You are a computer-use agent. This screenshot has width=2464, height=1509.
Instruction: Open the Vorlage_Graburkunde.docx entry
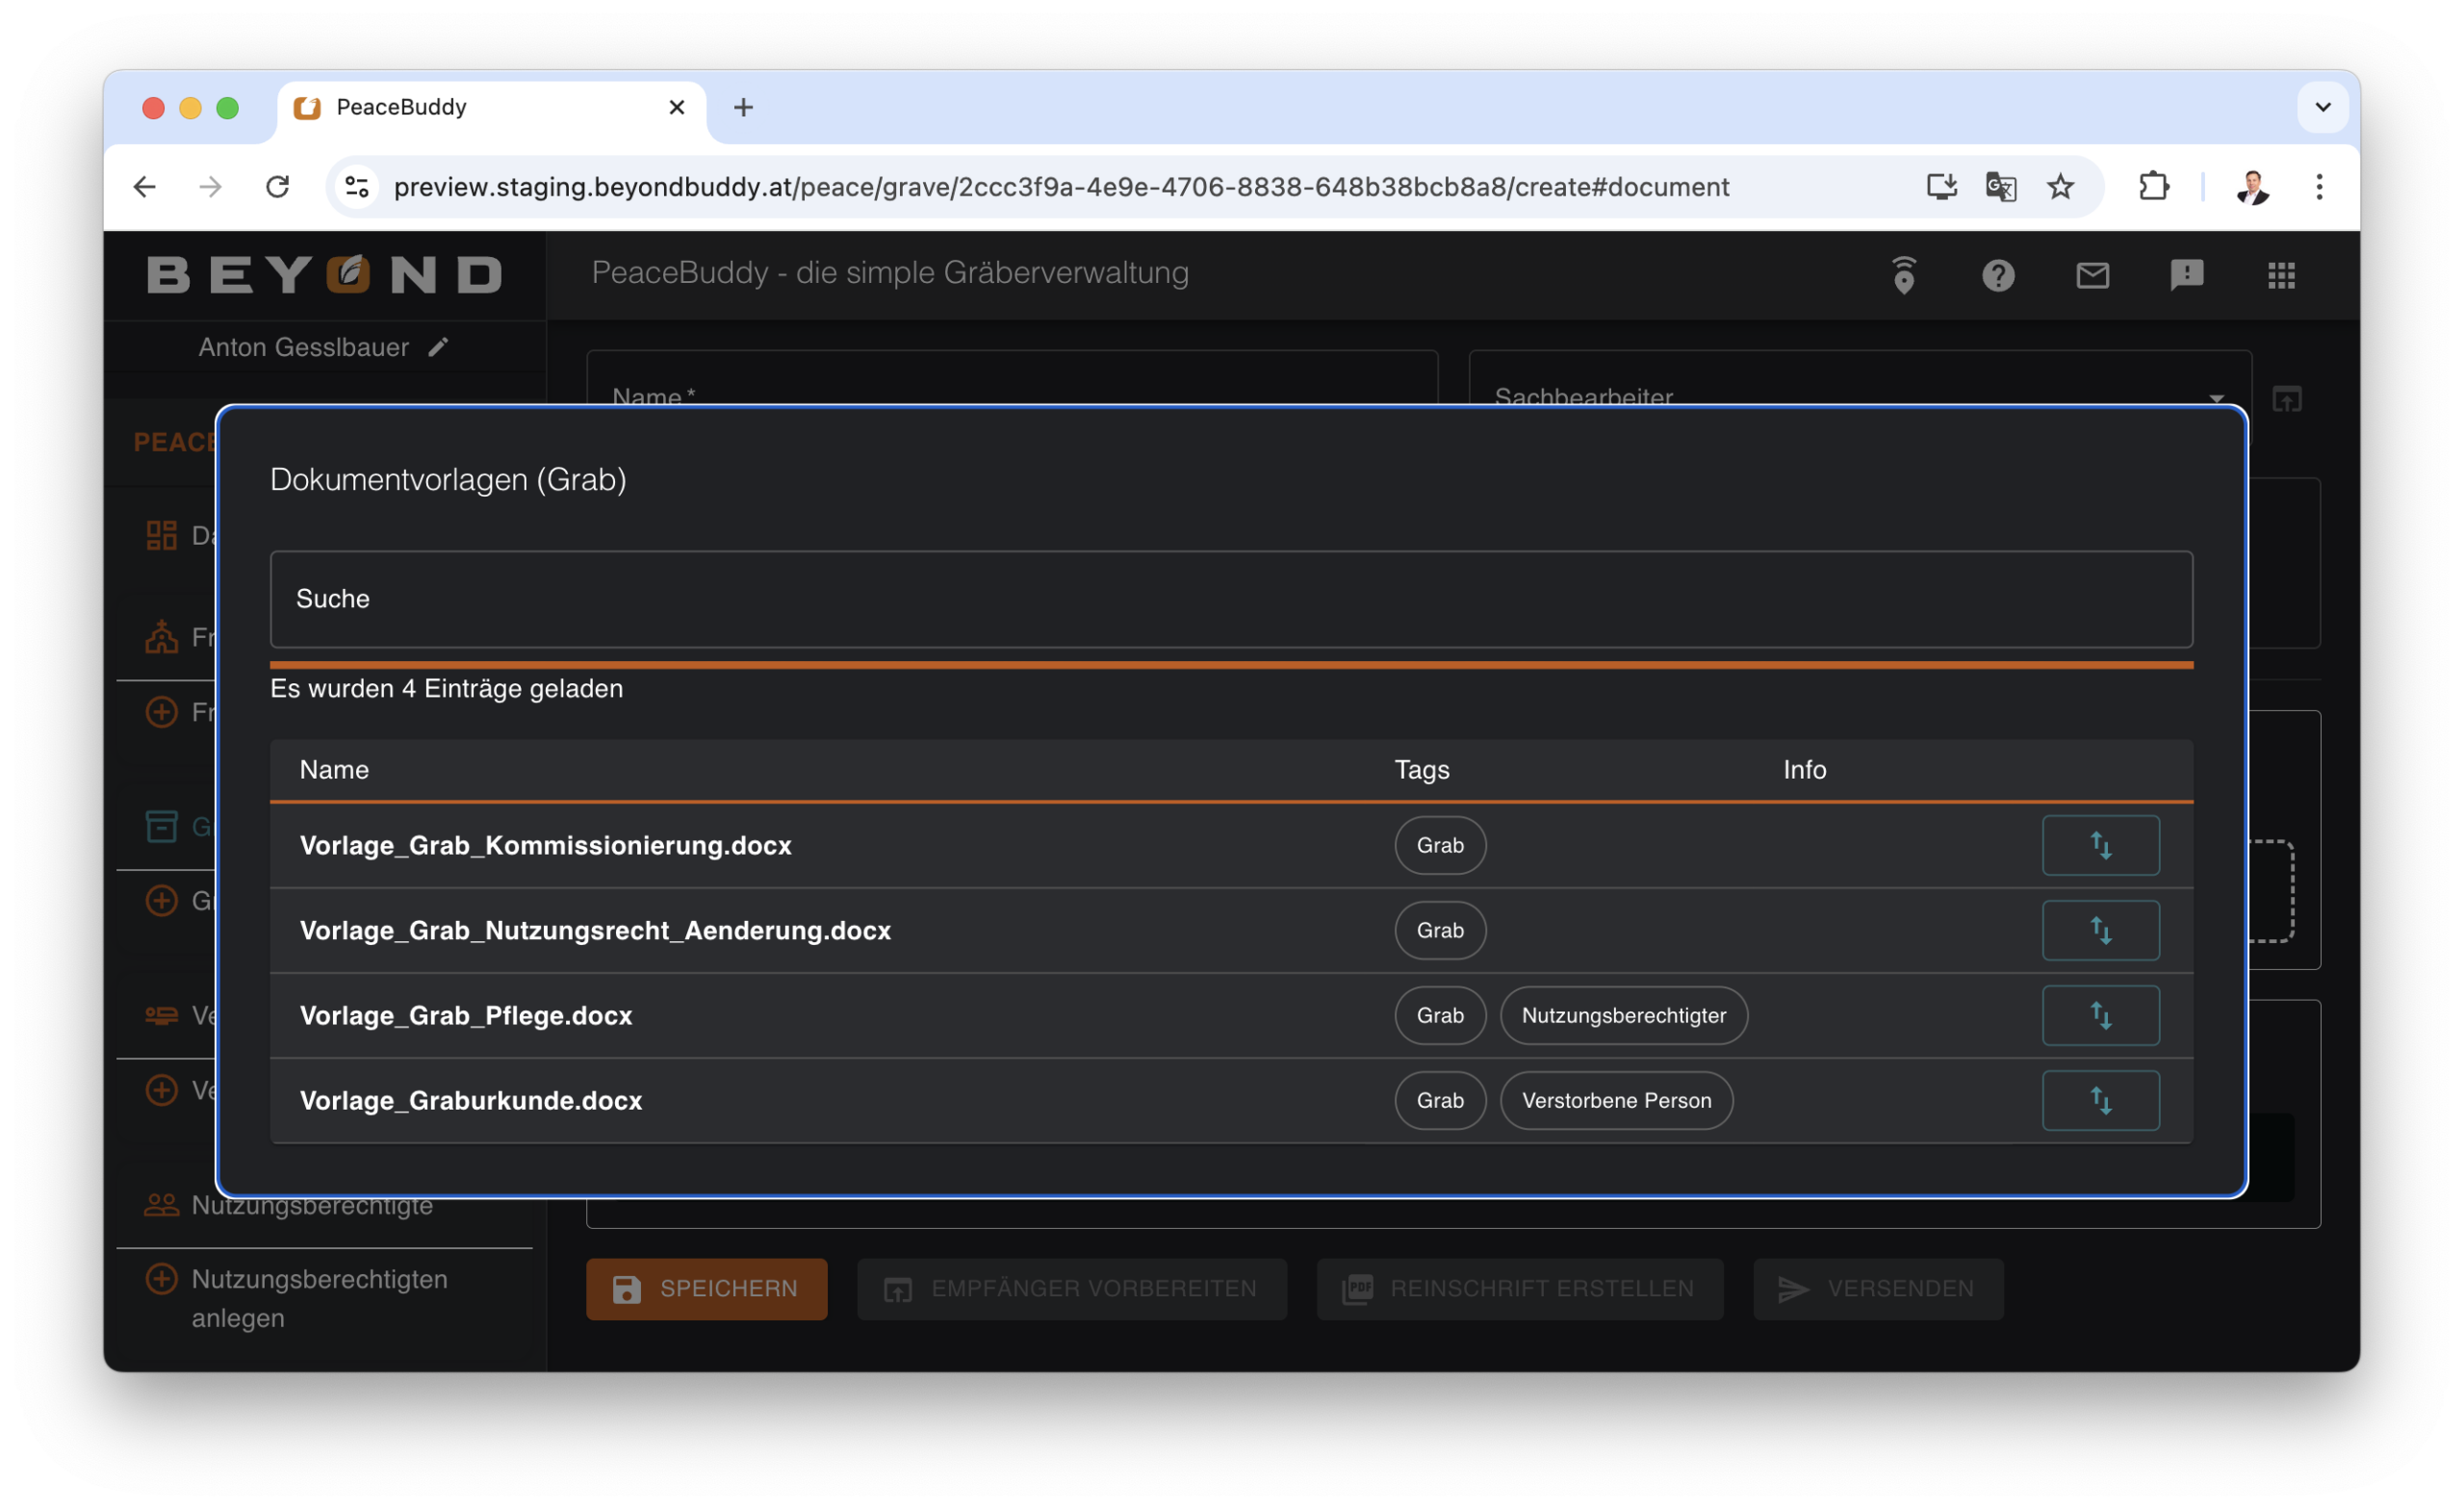pyautogui.click(x=471, y=1100)
